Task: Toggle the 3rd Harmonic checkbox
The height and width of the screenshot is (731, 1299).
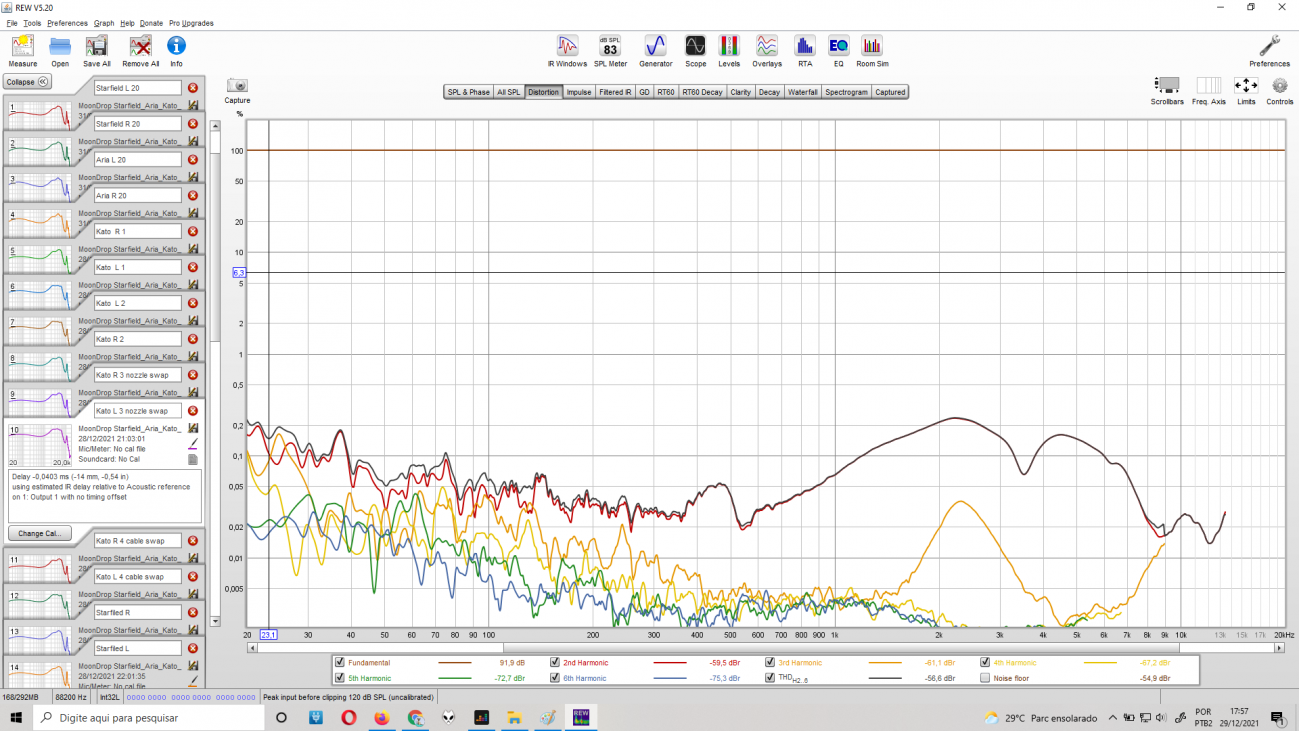Action: 770,662
